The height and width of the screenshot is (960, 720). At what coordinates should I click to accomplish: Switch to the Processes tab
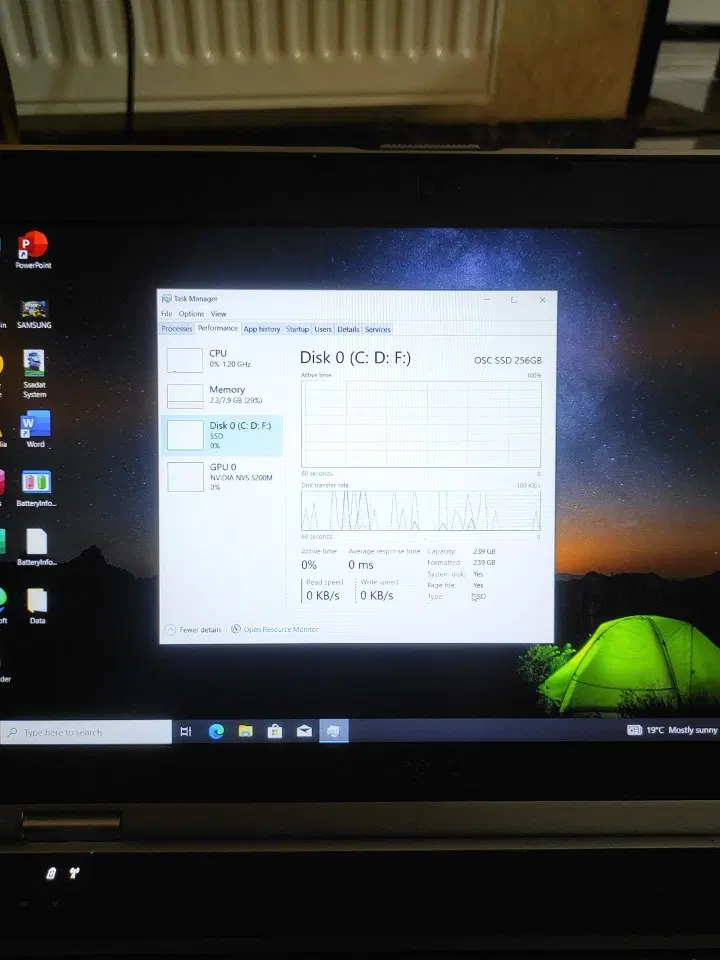(177, 329)
